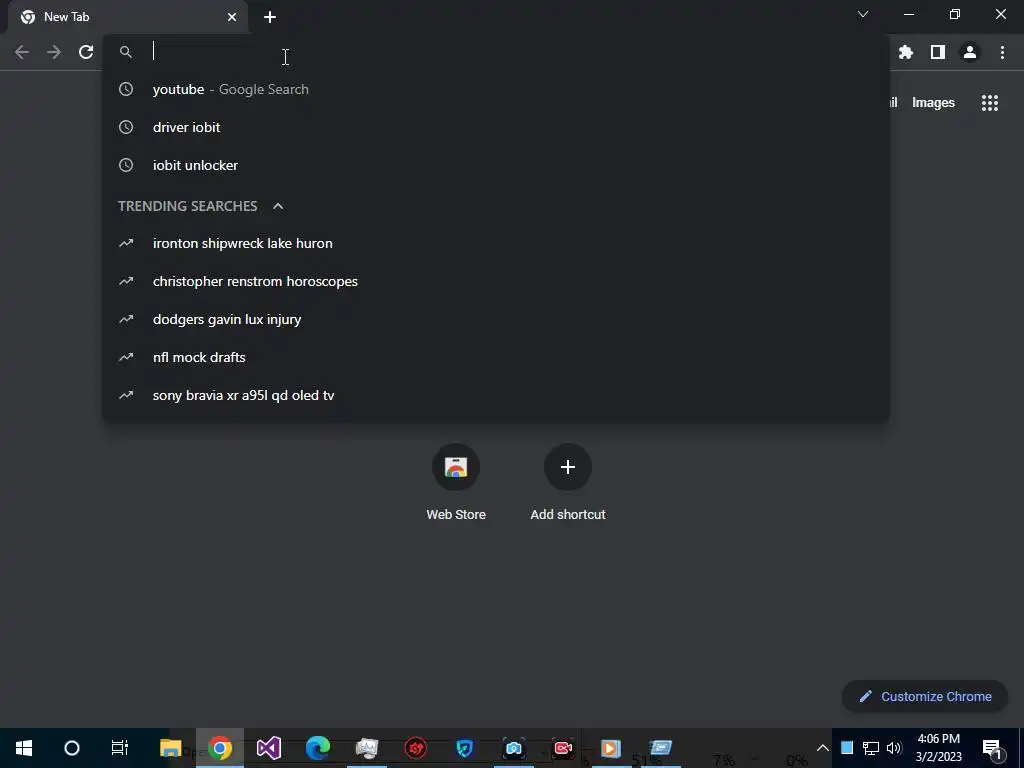The height and width of the screenshot is (768, 1024).
Task: Open Customize Chrome
Action: click(925, 697)
